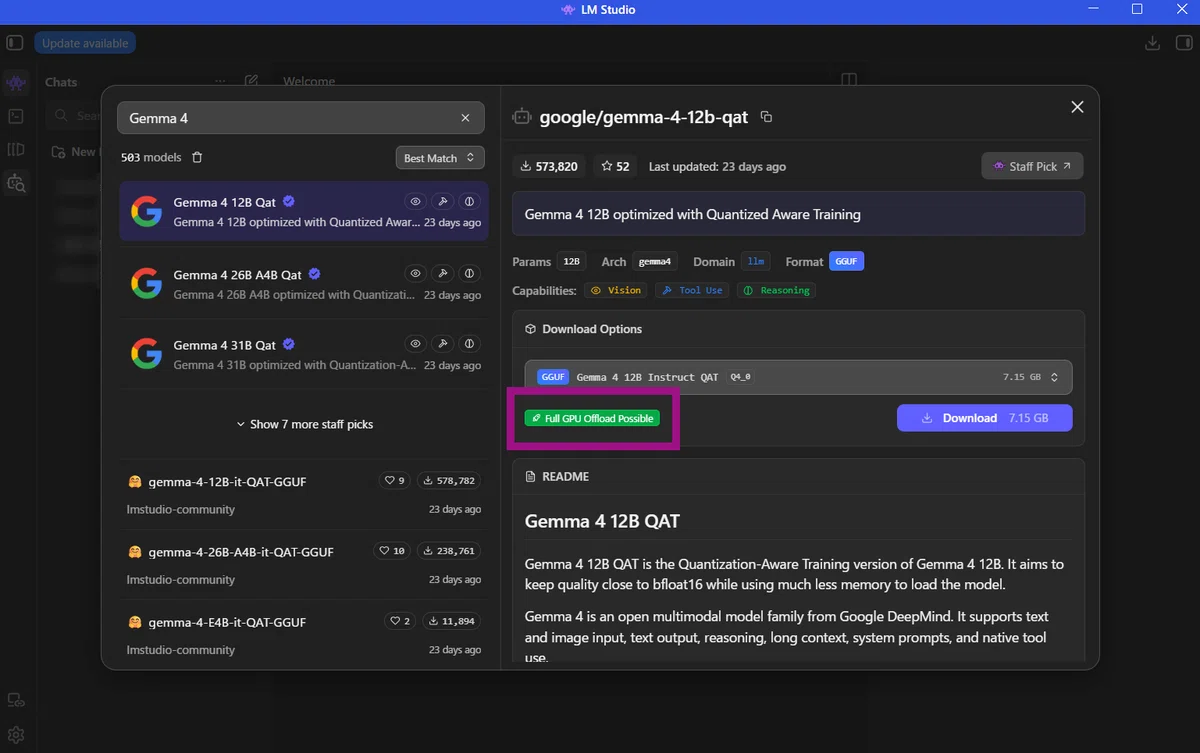This screenshot has height=753, width=1200.
Task: Open the Developer view in the left sidebar
Action: click(16, 116)
